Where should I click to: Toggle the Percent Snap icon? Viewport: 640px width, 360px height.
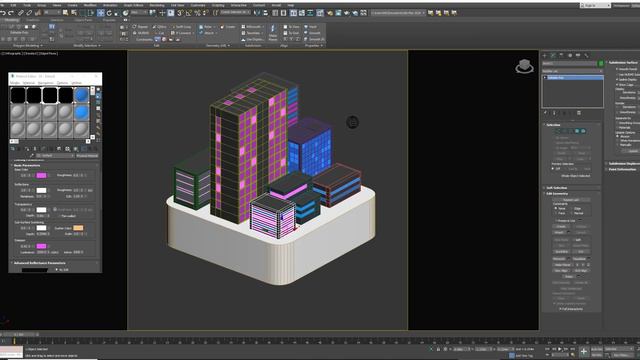pyautogui.click(x=197, y=13)
